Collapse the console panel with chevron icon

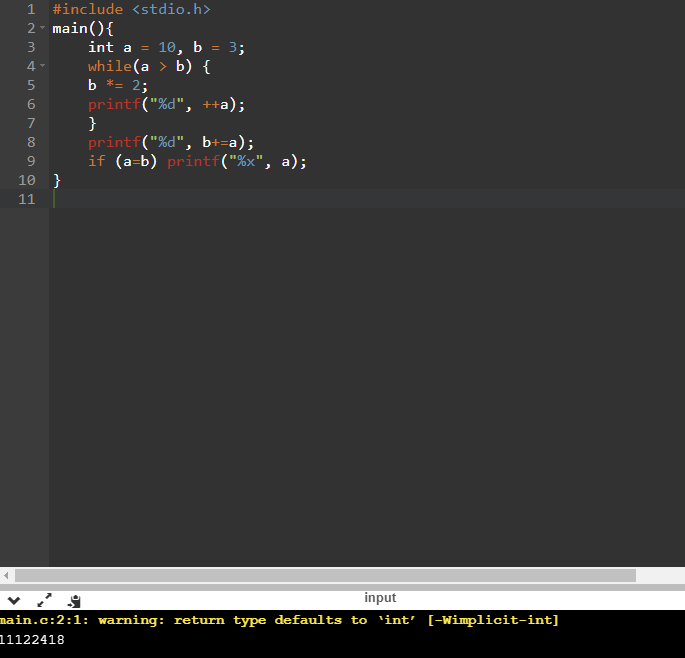tap(14, 601)
